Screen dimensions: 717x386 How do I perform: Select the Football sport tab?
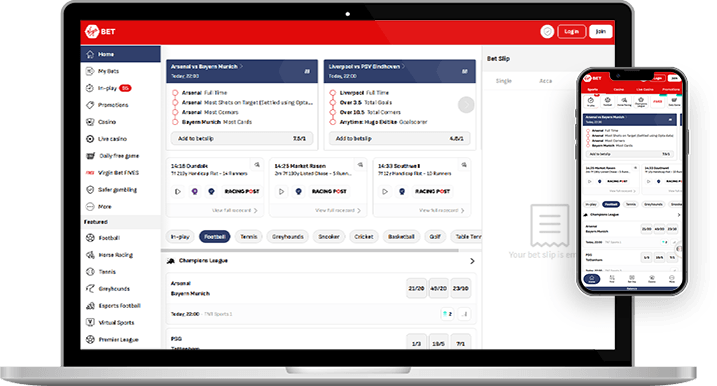pos(214,236)
